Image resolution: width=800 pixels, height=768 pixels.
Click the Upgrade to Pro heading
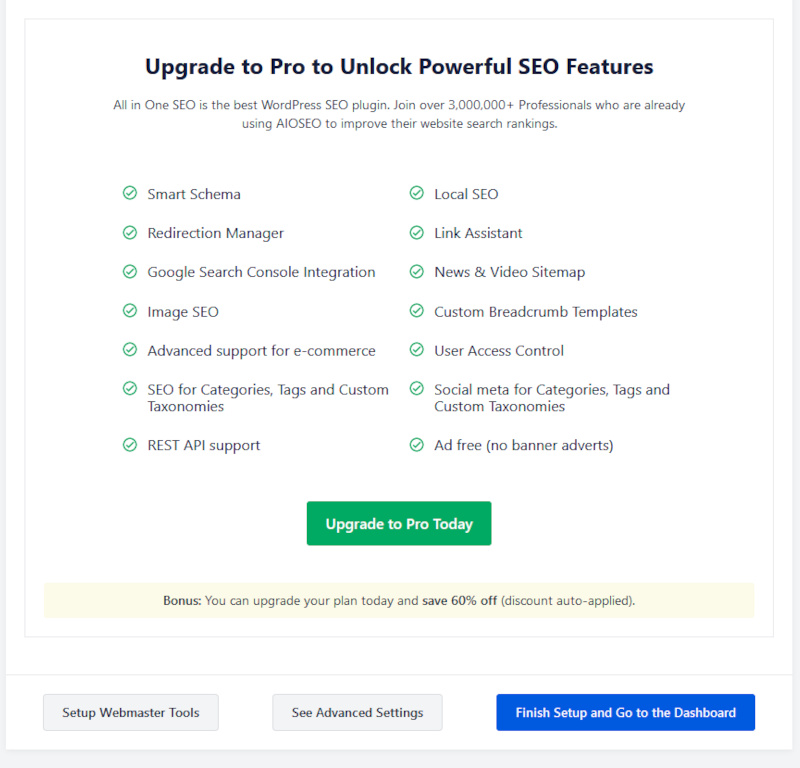click(399, 67)
